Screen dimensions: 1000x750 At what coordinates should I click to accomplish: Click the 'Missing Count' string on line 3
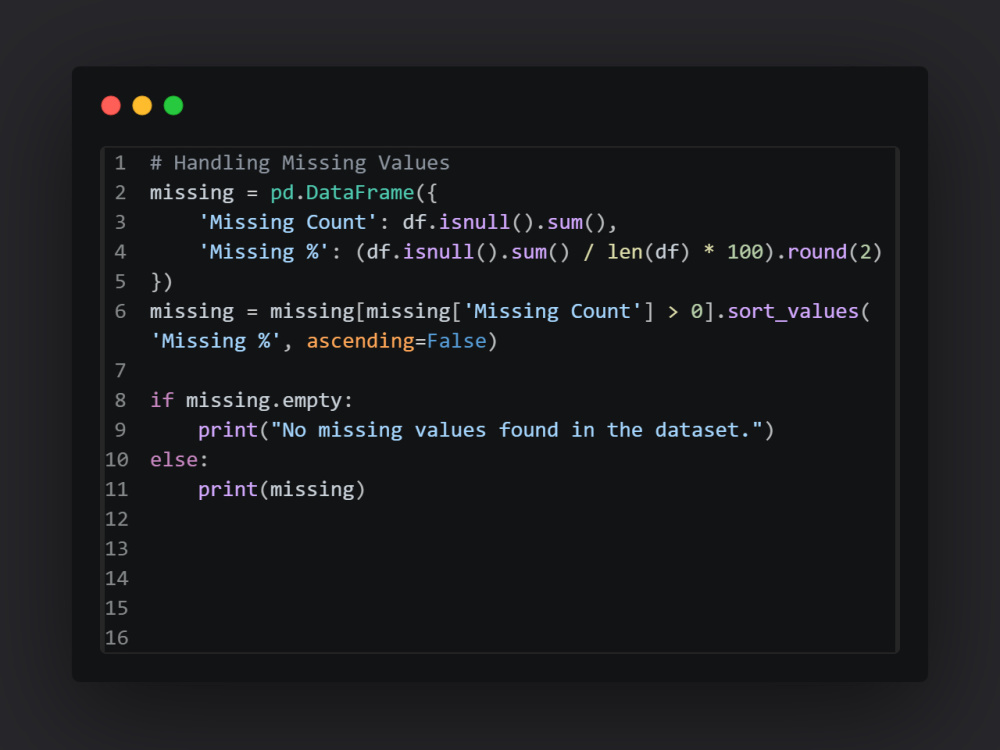point(288,223)
